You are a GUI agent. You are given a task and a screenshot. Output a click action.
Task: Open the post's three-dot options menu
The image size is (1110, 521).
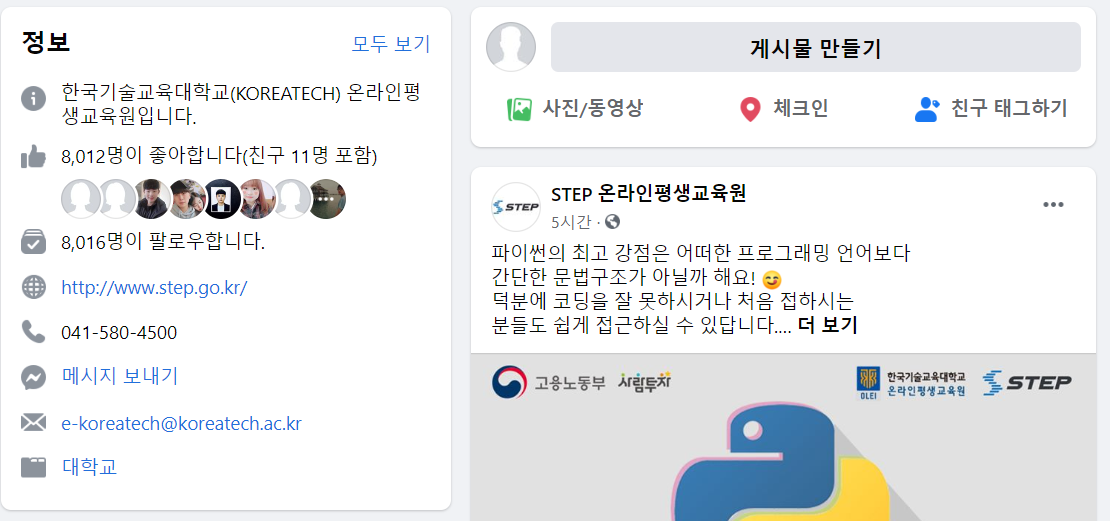(x=1053, y=205)
